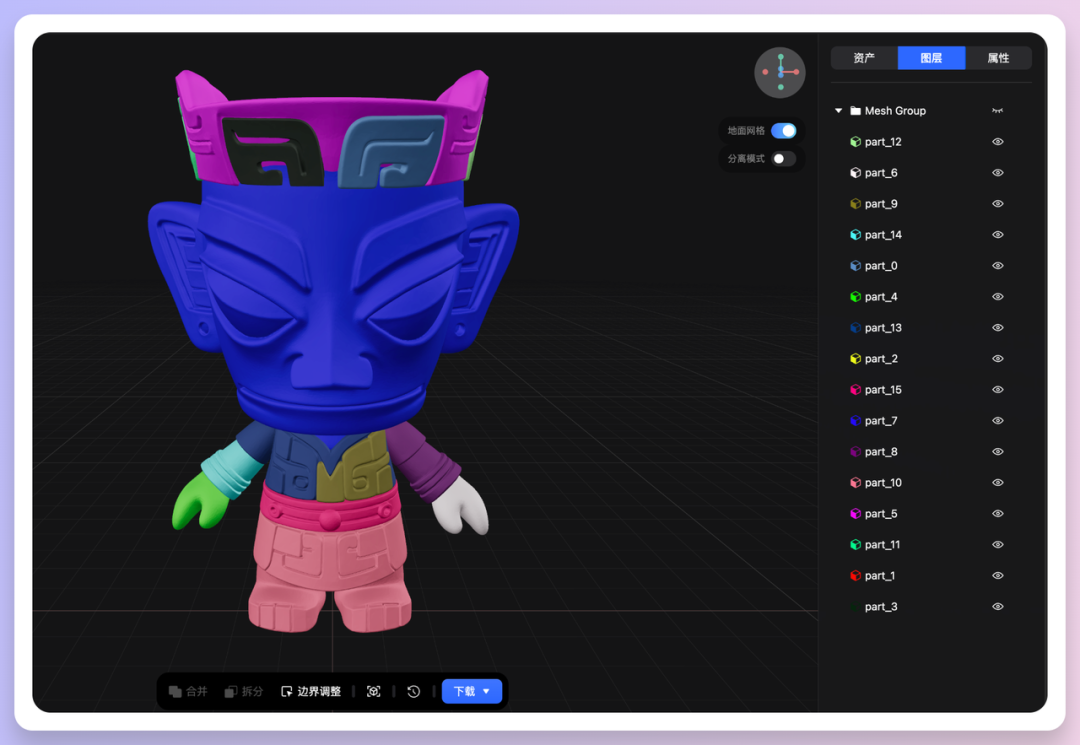Click the 3D focus view icon in toolbar
Viewport: 1080px width, 745px height.
[374, 691]
